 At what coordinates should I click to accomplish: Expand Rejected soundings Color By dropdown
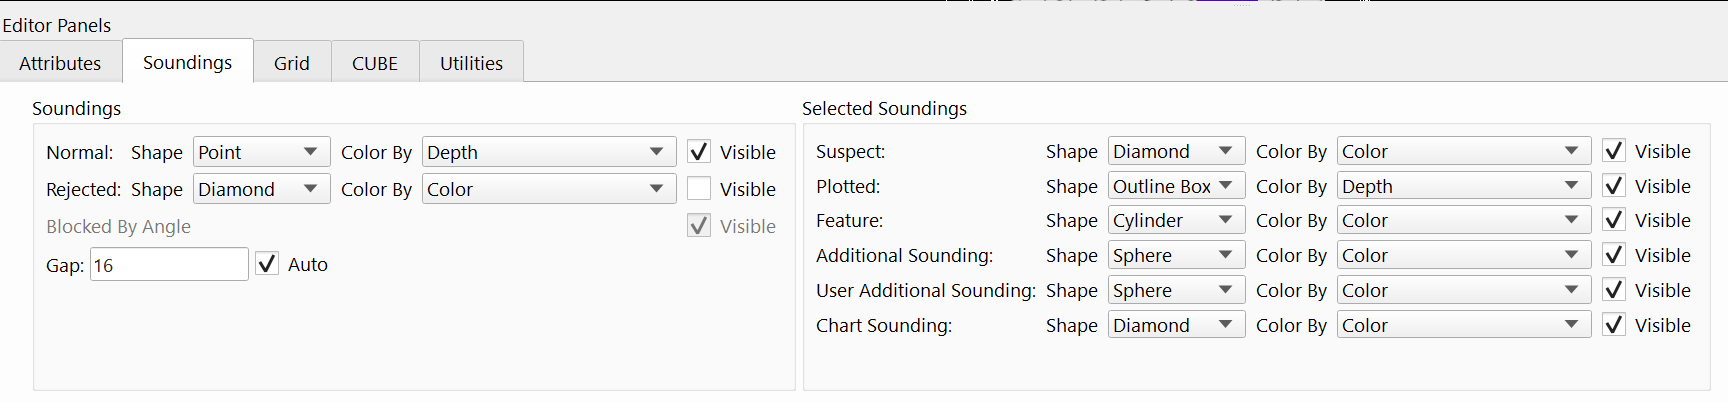point(548,189)
